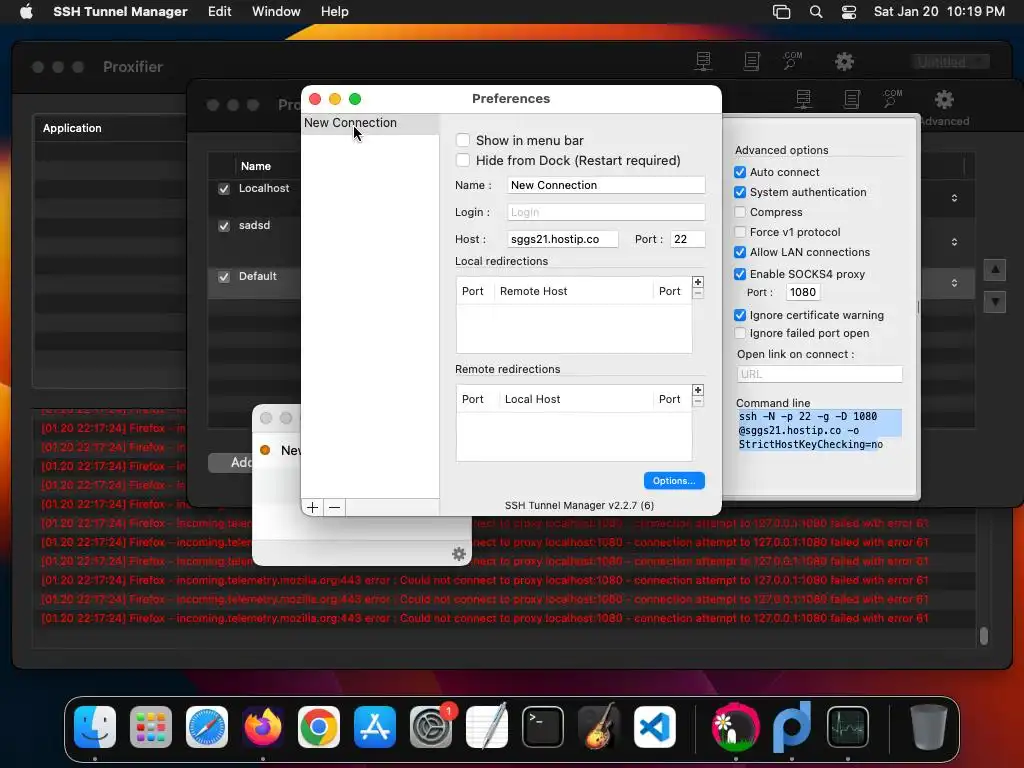Open sadsd rule action dropdown stepper
The image size is (1024, 768).
(954, 242)
